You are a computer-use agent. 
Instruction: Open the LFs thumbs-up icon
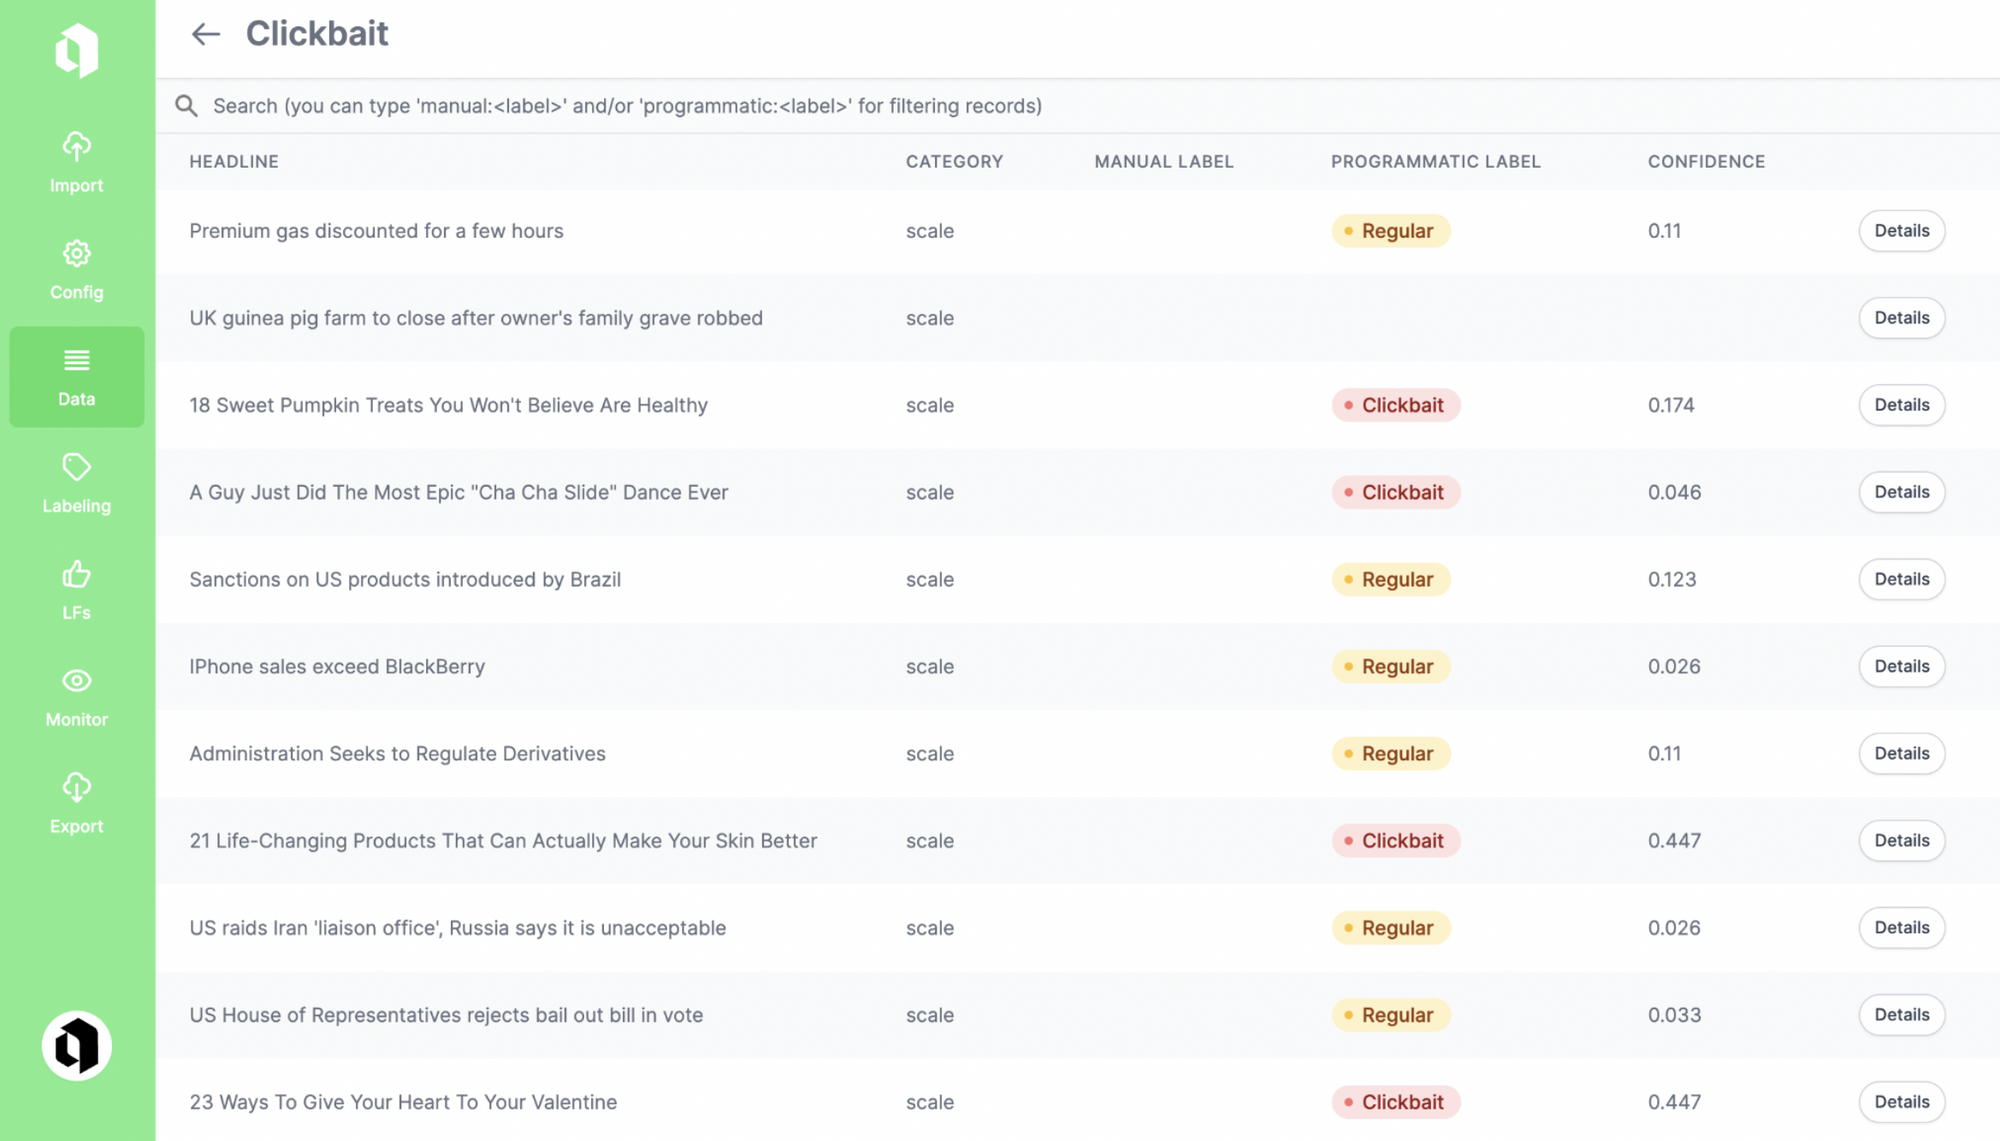77,574
